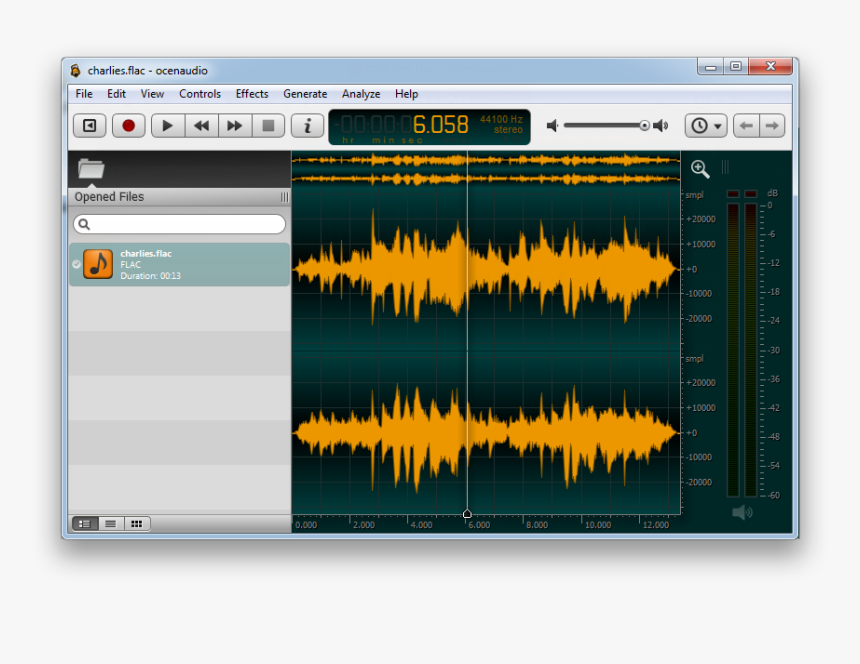Select the zoom magnifier above the waveform
The width and height of the screenshot is (860, 664).
(x=700, y=168)
